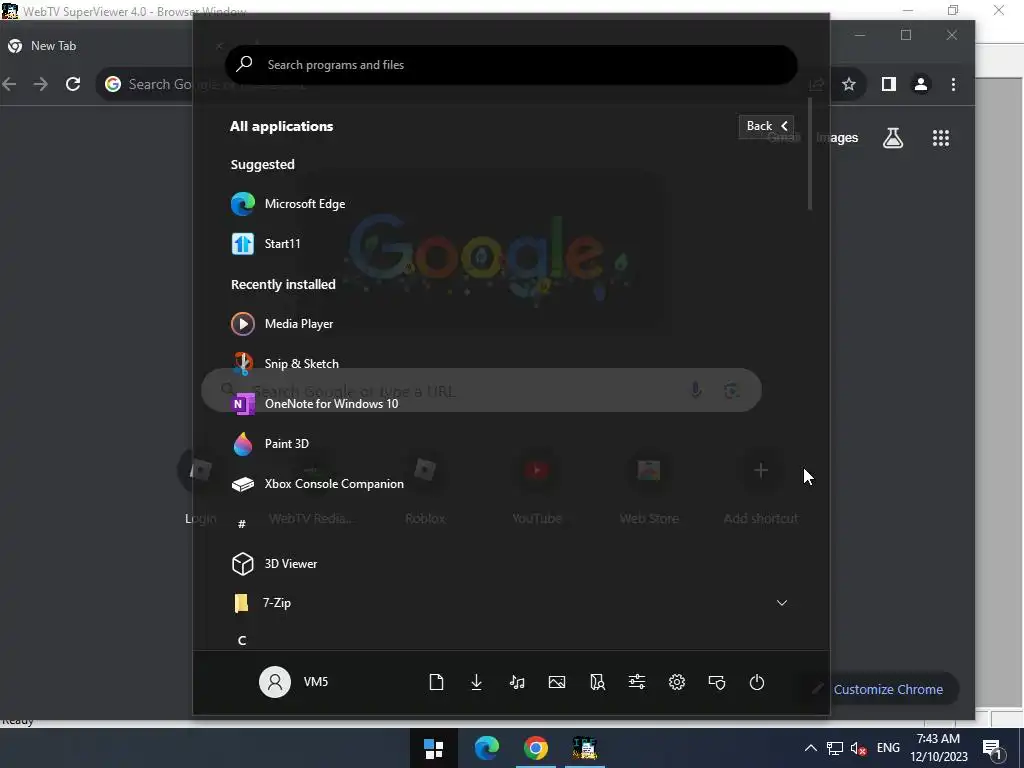Open Settings gear icon in Start footer
This screenshot has height=768, width=1024.
677,682
